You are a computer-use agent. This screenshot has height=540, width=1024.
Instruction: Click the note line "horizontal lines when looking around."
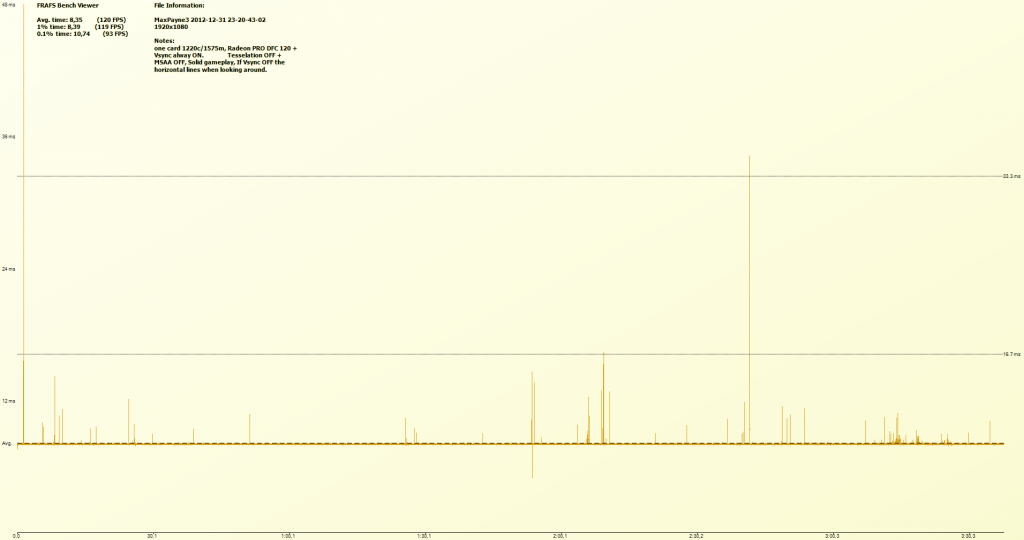(210, 70)
